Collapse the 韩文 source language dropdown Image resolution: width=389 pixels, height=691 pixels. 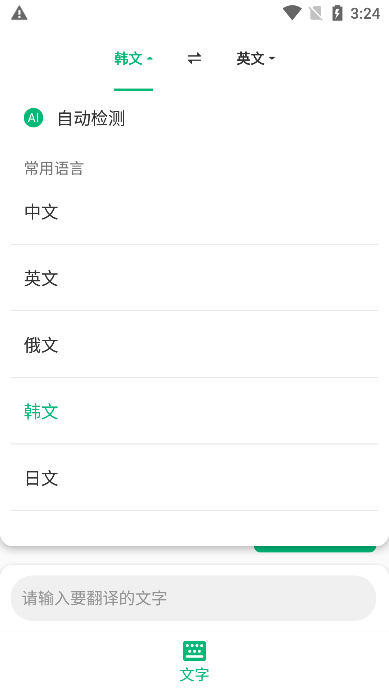tap(133, 59)
